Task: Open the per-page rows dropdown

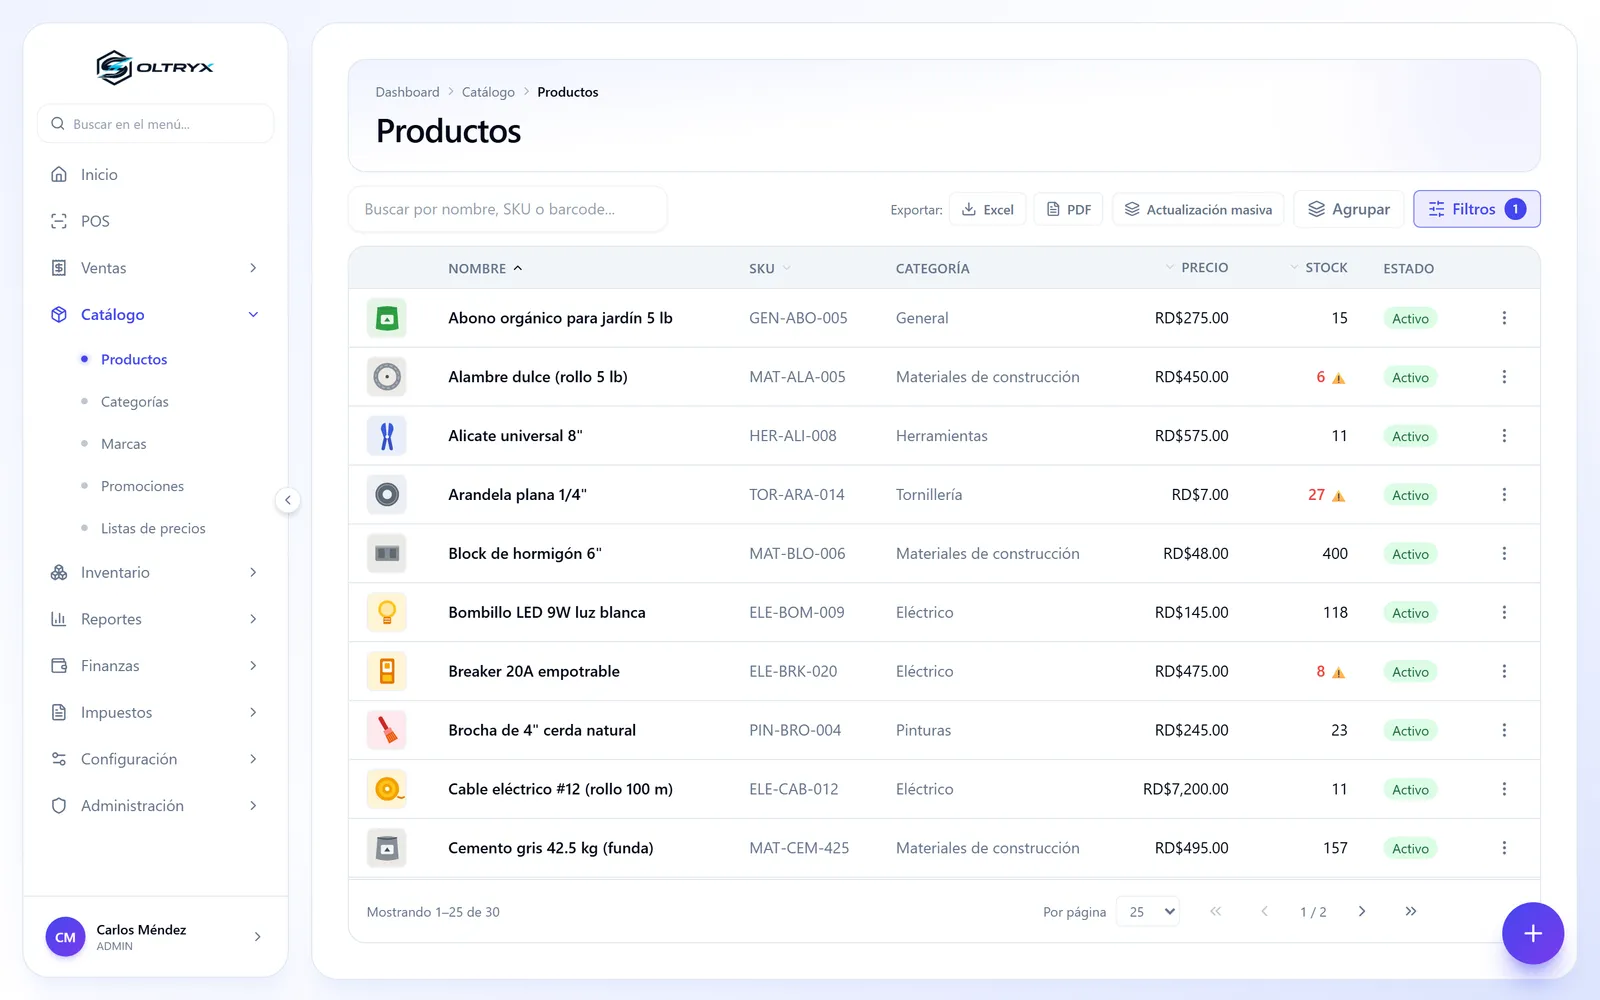Action: pos(1148,911)
